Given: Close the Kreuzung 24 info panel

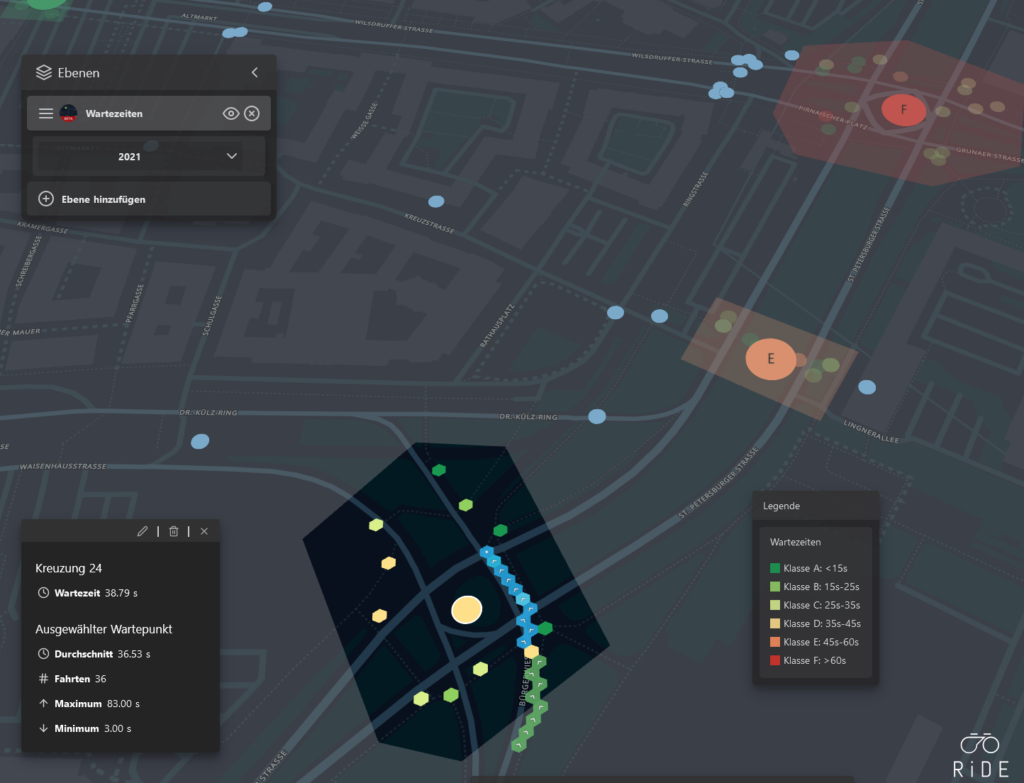Looking at the screenshot, I should point(204,532).
